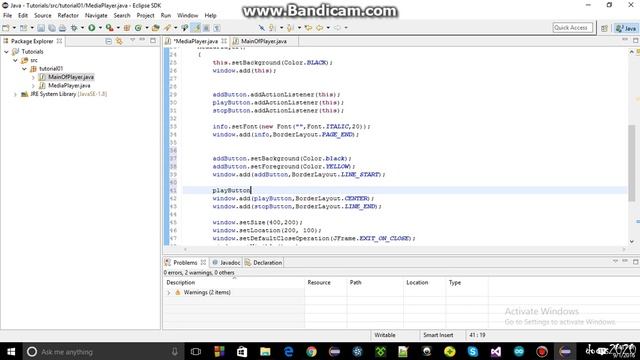Click the editor vertical scrollbar thumb

pyautogui.click(x=631, y=163)
